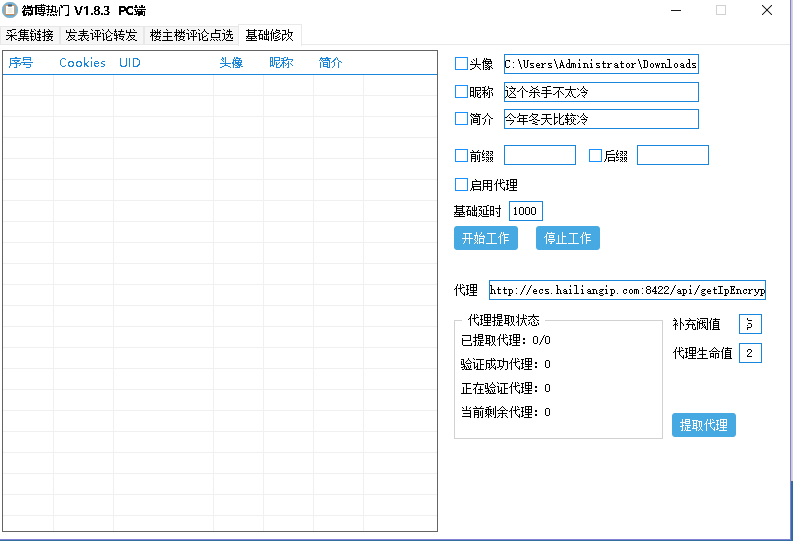Enable the 头像 checkbox

pyautogui.click(x=461, y=64)
